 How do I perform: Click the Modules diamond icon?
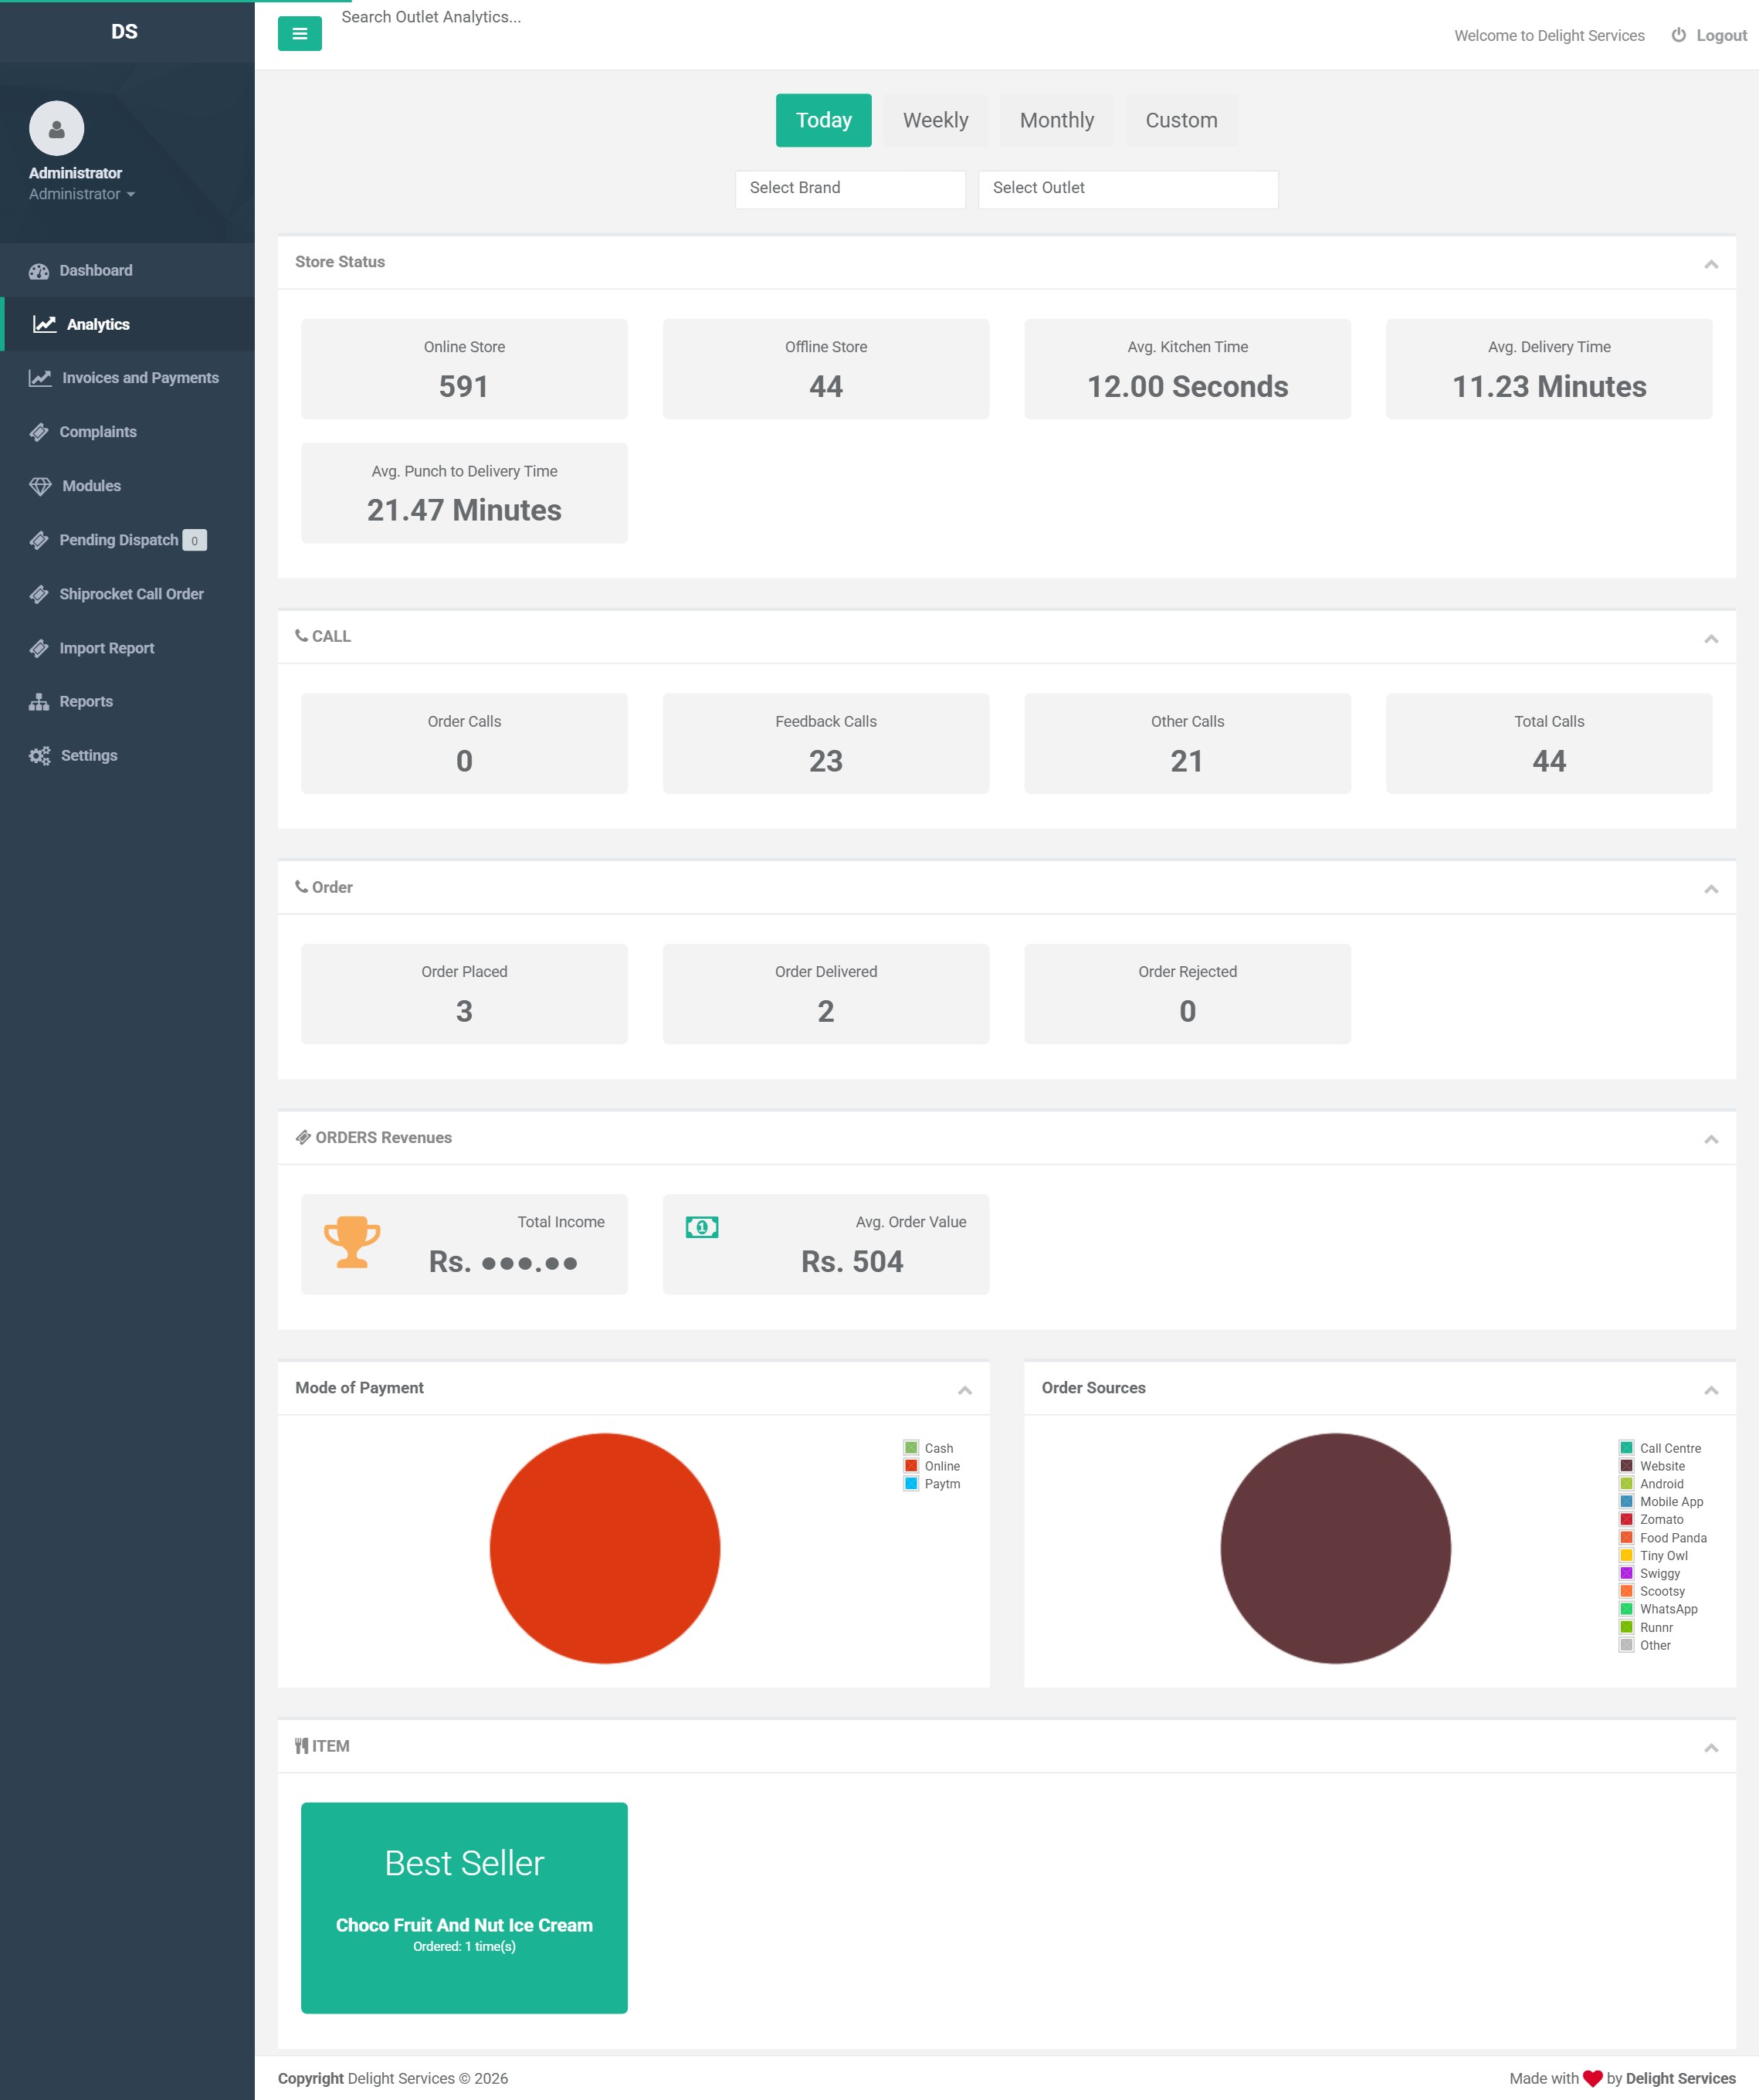tap(40, 486)
